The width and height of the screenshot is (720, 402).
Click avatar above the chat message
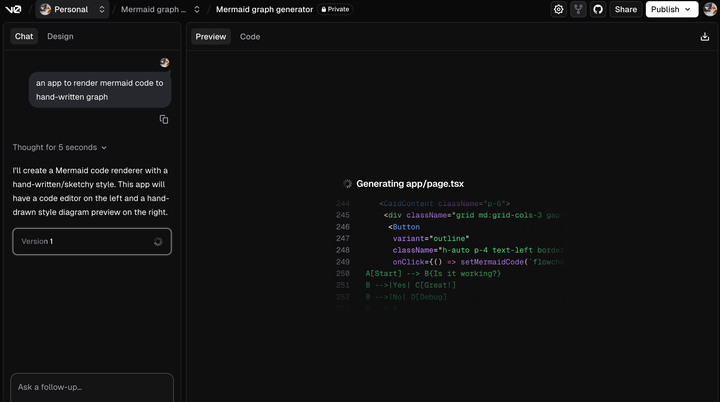pyautogui.click(x=164, y=62)
